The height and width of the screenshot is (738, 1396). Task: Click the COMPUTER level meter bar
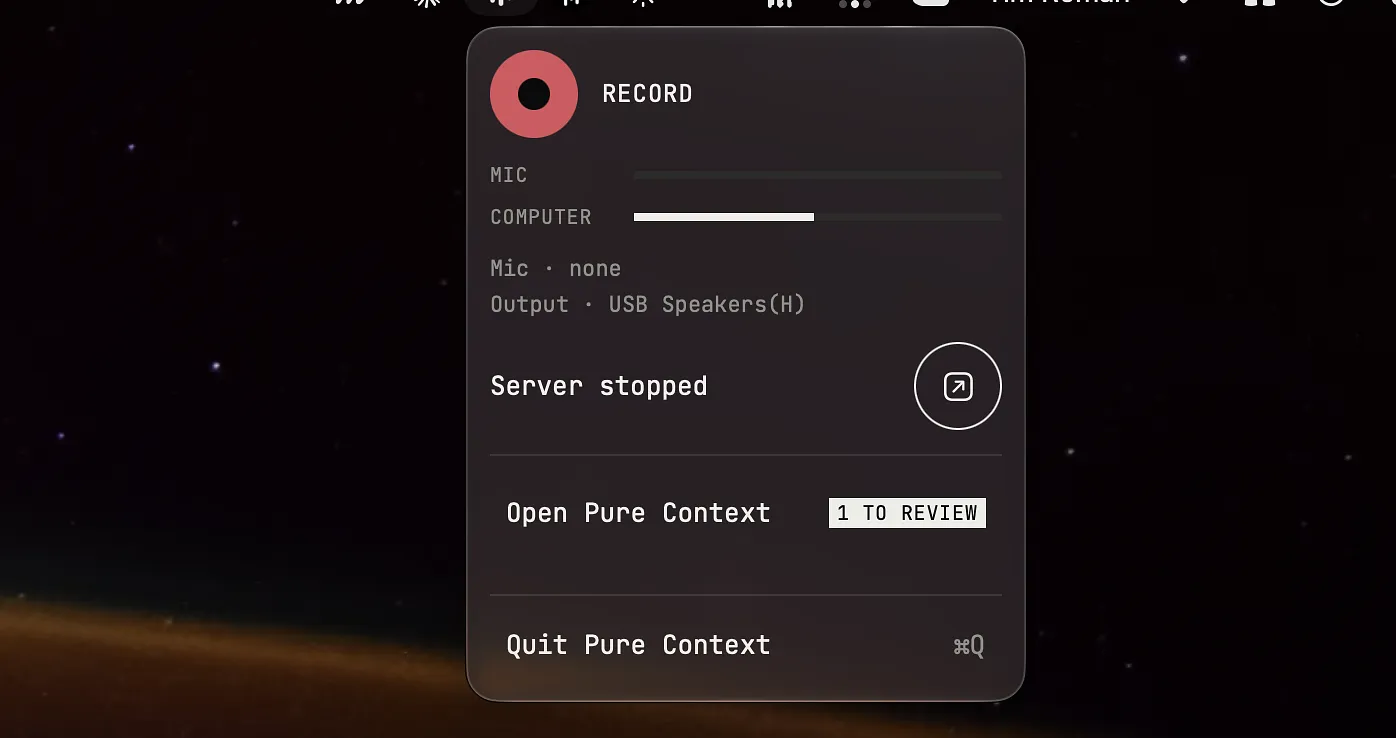tap(818, 217)
